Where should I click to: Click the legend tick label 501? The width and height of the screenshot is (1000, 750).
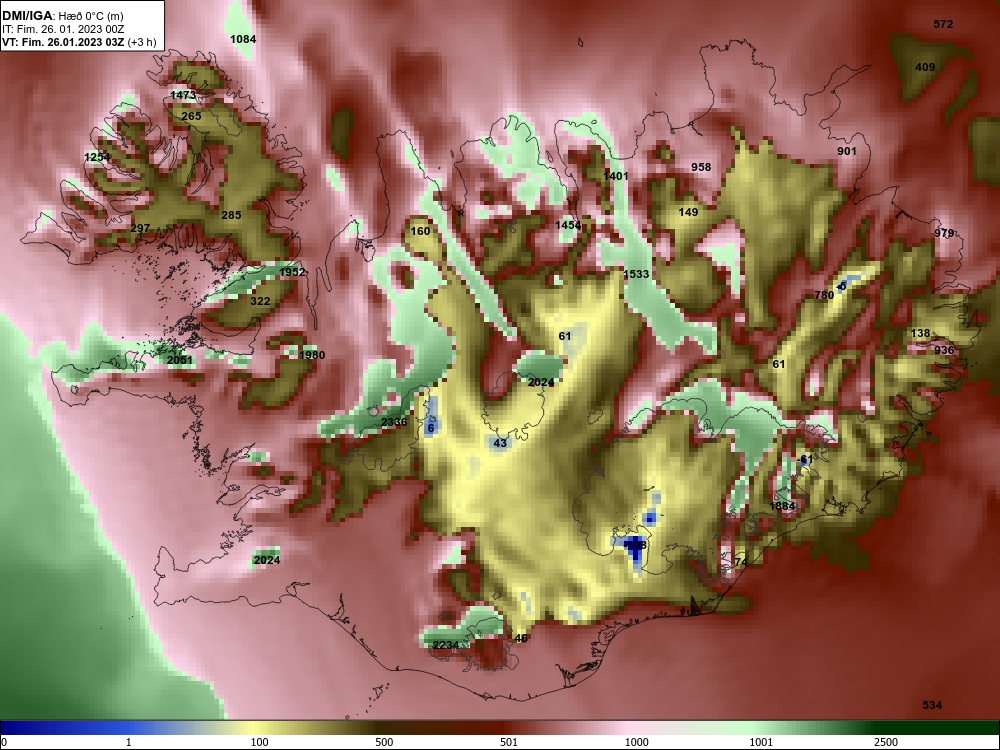point(509,742)
